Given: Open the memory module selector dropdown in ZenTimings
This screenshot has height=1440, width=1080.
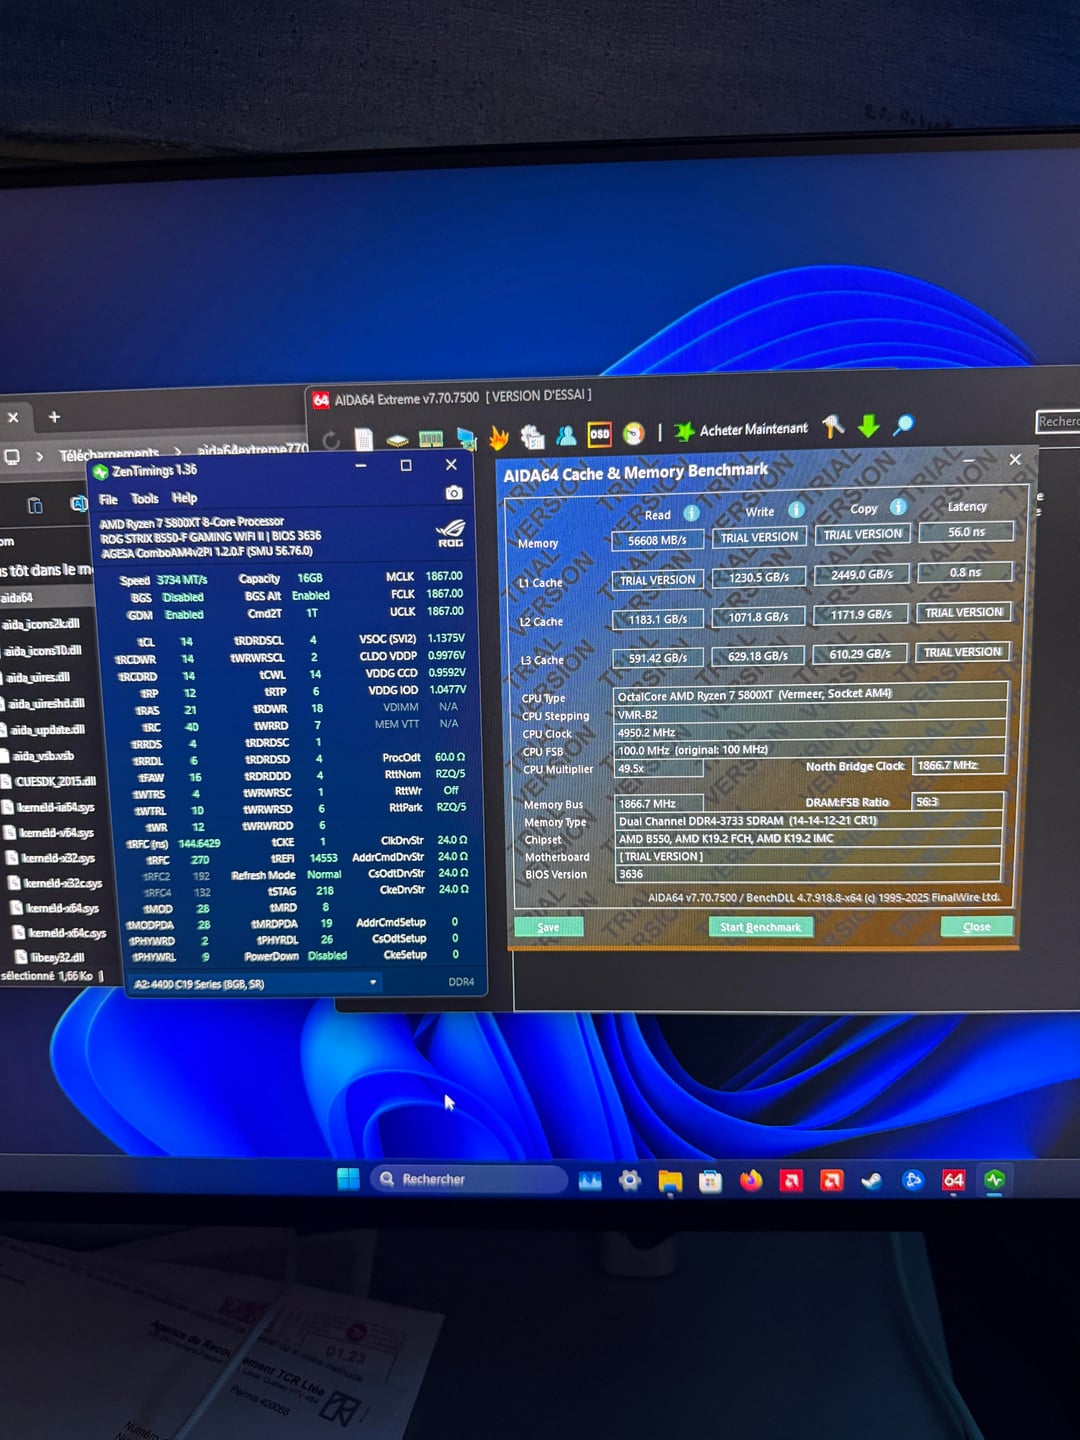Looking at the screenshot, I should tap(372, 983).
